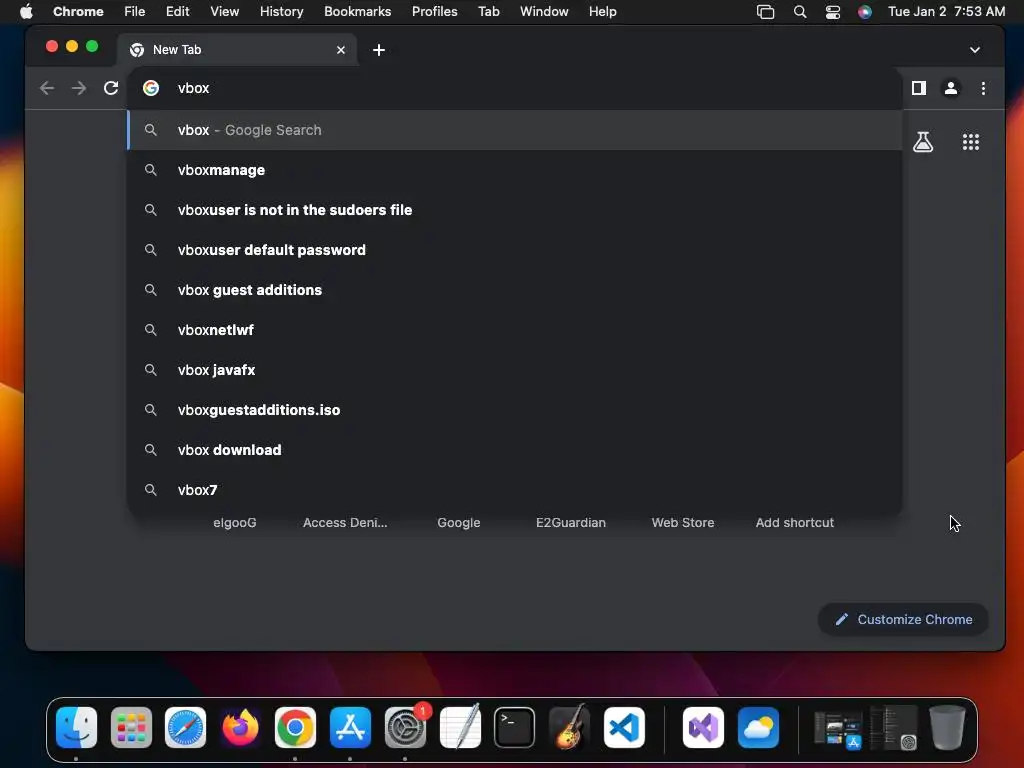Go back with the back arrow
This screenshot has width=1024, height=768.
(46, 88)
